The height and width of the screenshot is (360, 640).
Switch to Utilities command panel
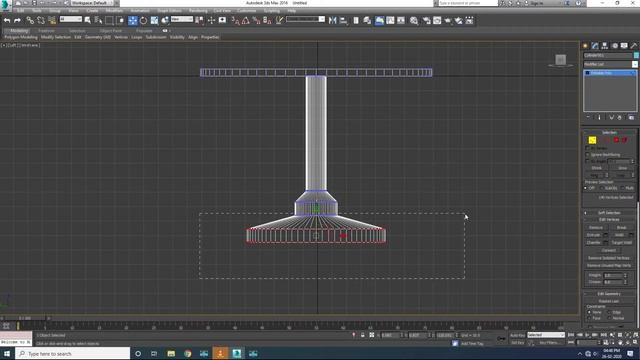point(634,46)
